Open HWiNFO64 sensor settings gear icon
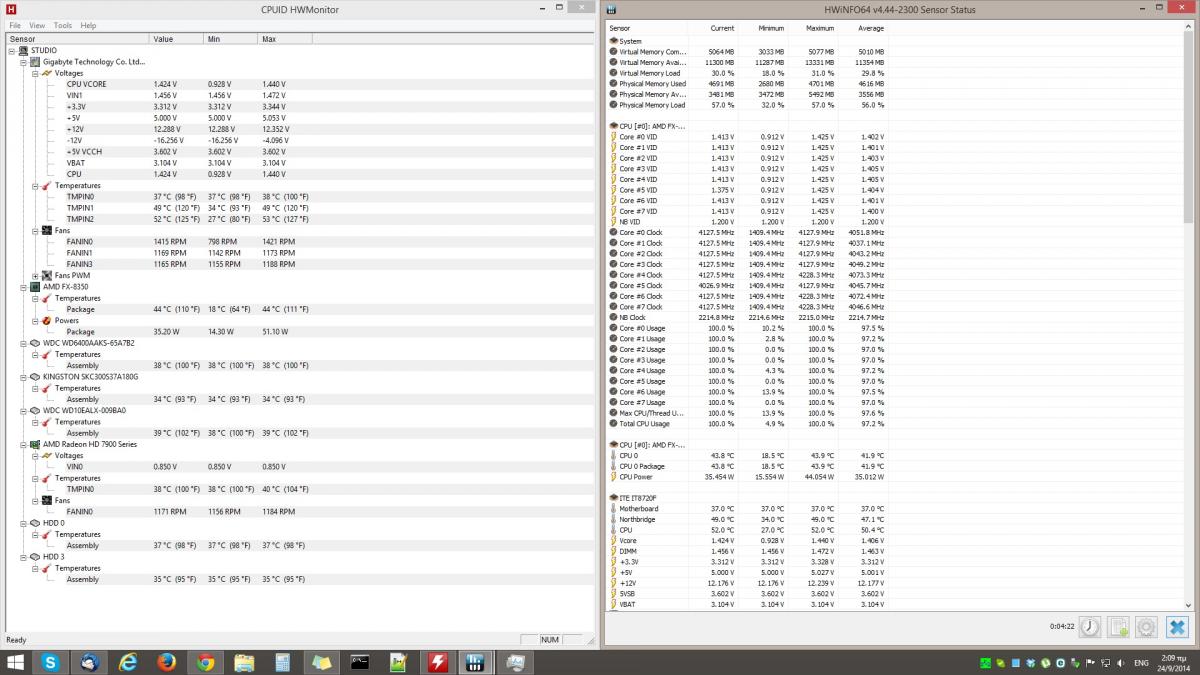 coord(1147,627)
